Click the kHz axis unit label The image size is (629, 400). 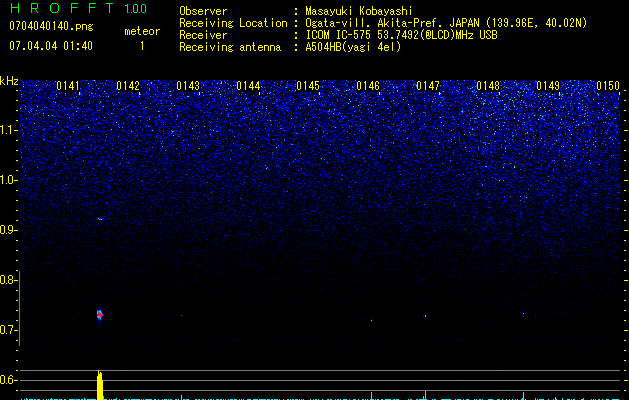pos(9,81)
